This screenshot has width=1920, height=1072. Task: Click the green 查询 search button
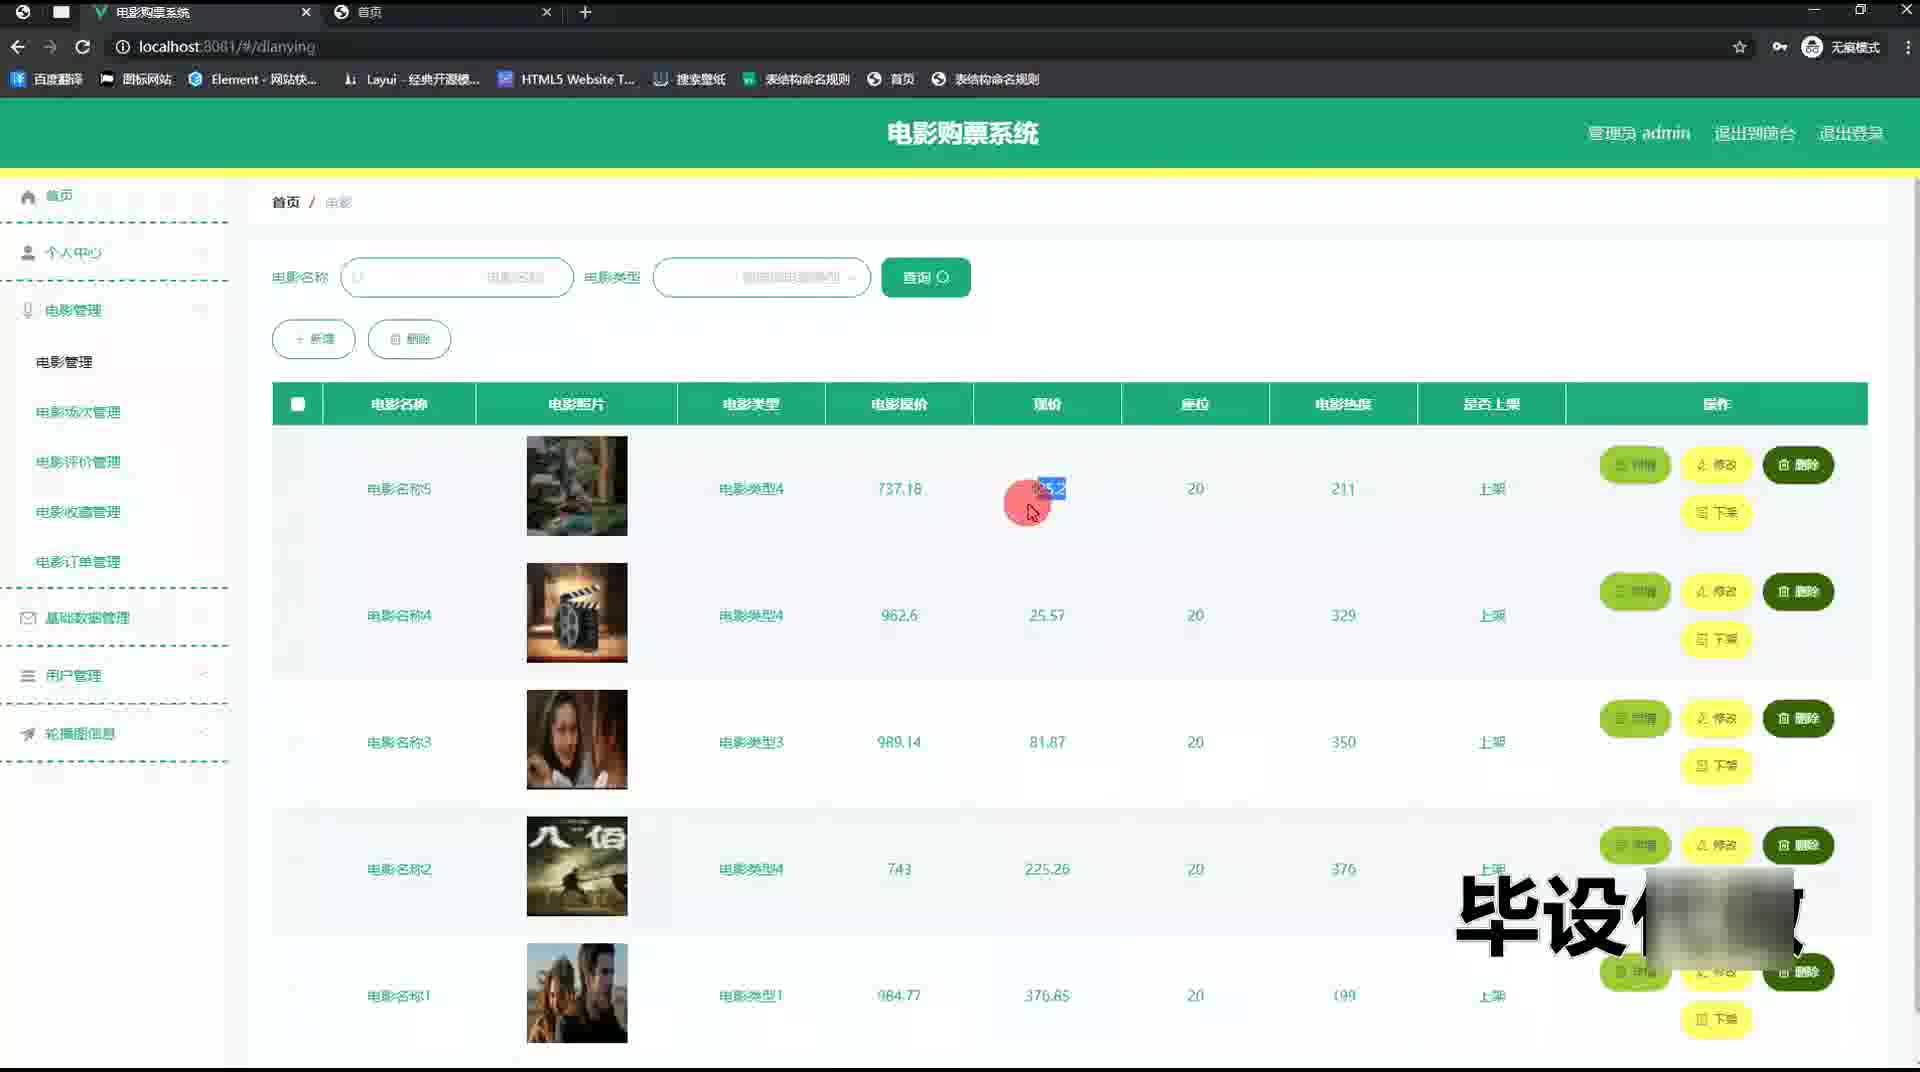pyautogui.click(x=925, y=278)
